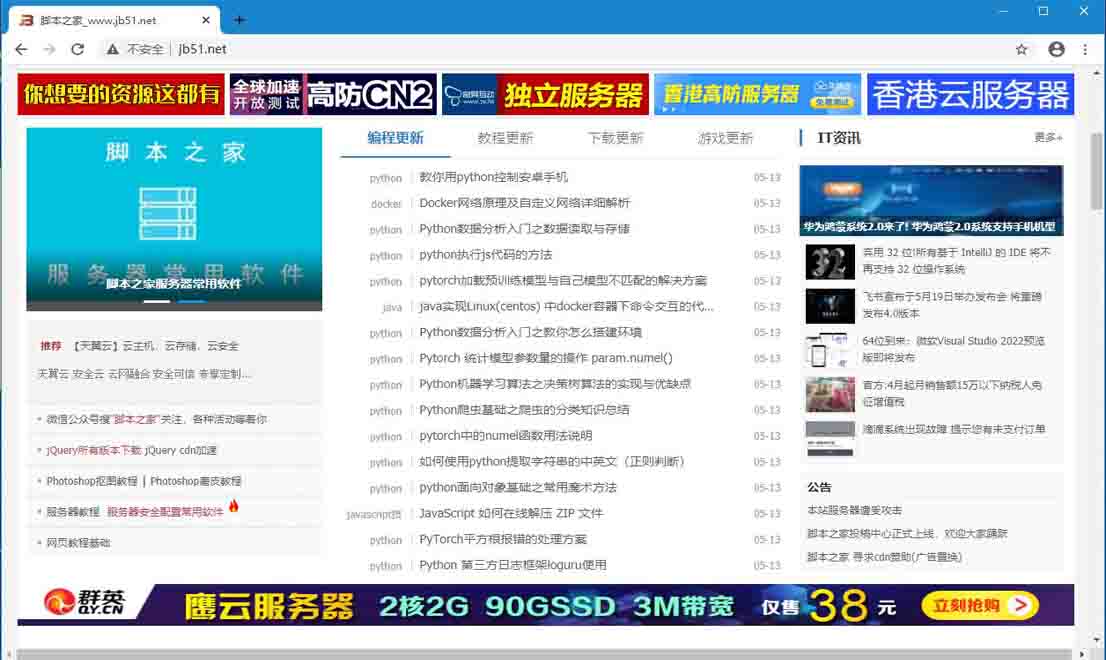Click 更多+ beside IT资讯
Viewport: 1106px width, 660px height.
click(1048, 138)
